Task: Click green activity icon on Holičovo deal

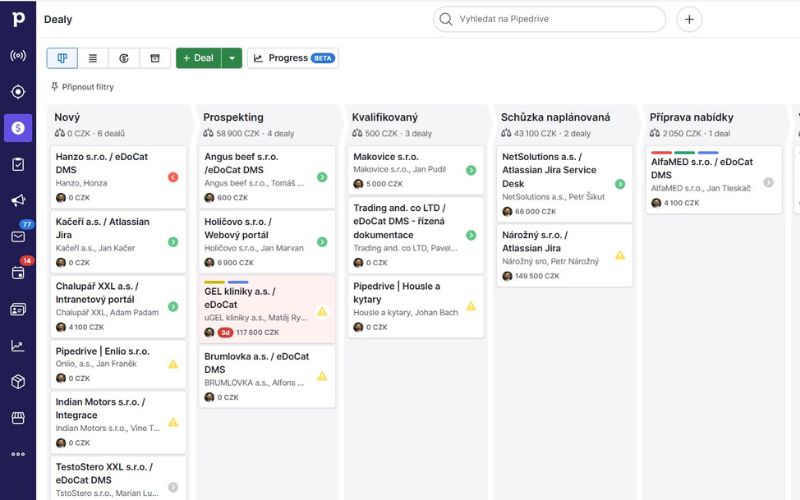Action: 322,242
